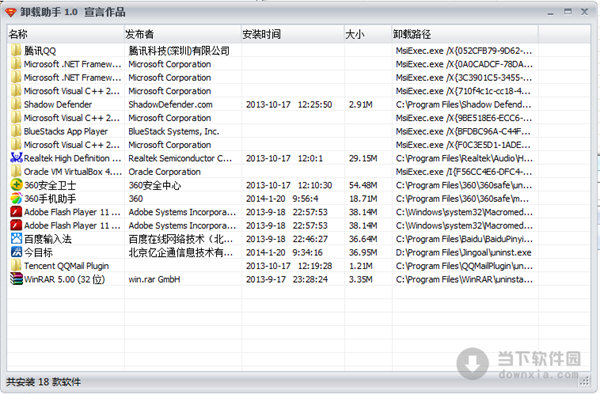Viewport: 600px width, 394px height.
Task: Click install time 2013-10-17 12:25:50
Action: (x=289, y=104)
